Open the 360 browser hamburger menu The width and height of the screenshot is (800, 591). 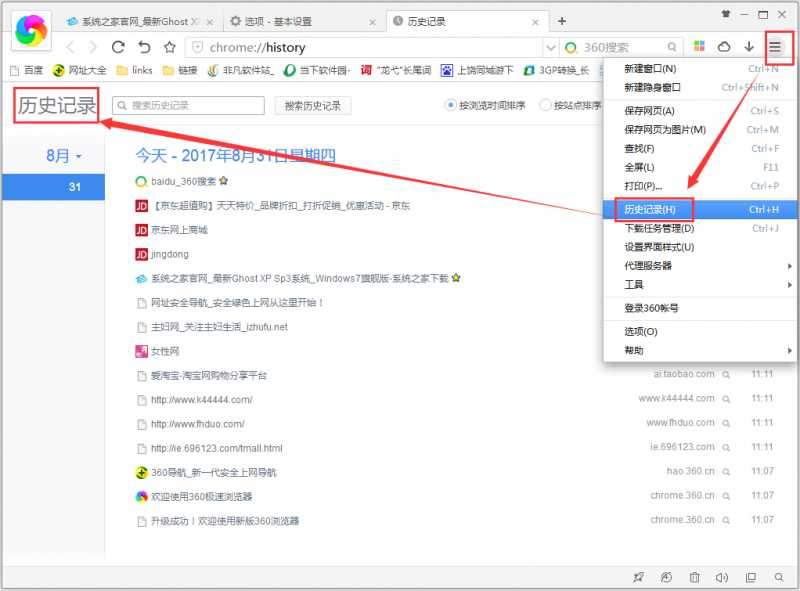pyautogui.click(x=775, y=46)
